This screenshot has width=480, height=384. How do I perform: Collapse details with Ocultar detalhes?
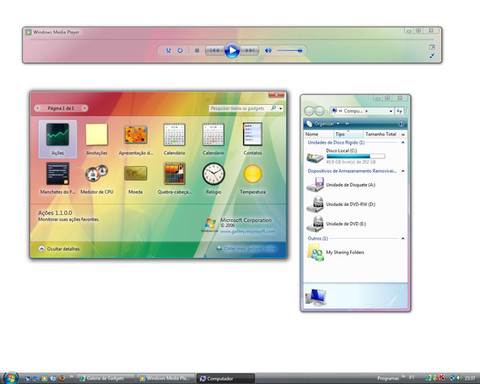59,249
